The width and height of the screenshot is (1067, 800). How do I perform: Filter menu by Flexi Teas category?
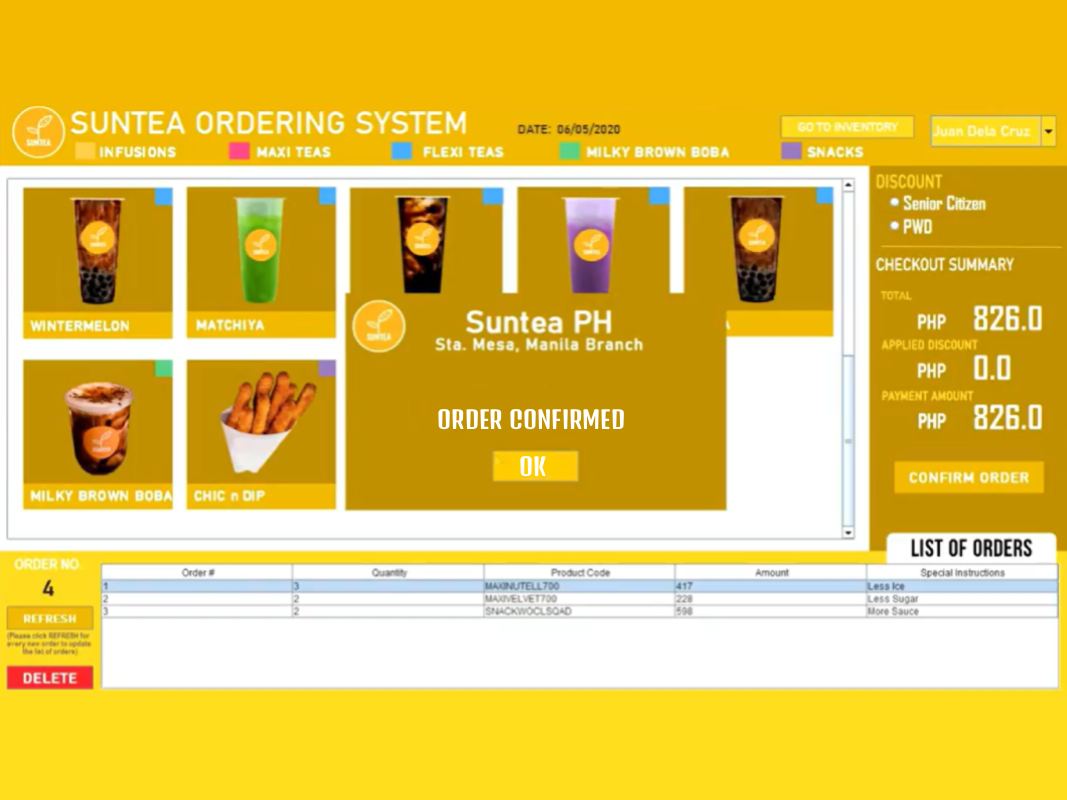463,152
